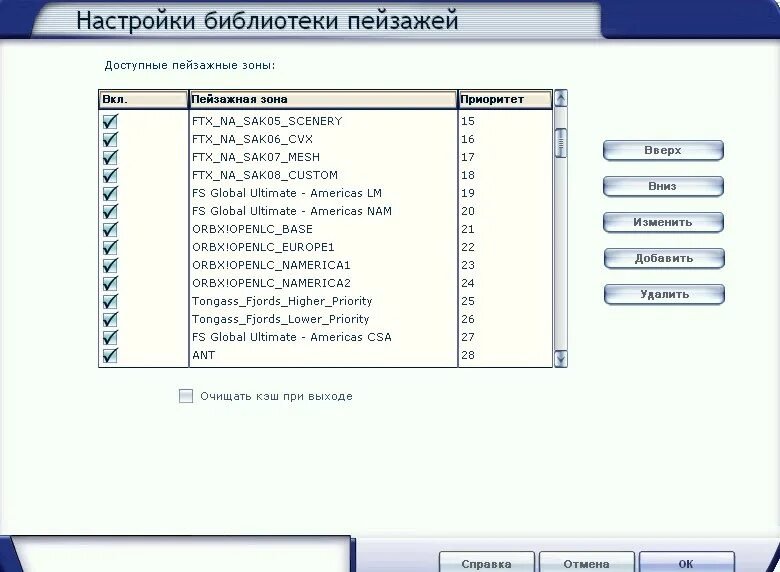780x572 pixels.
Task: Enable 'Очищать кэш при выходе' checkbox
Action: (186, 396)
